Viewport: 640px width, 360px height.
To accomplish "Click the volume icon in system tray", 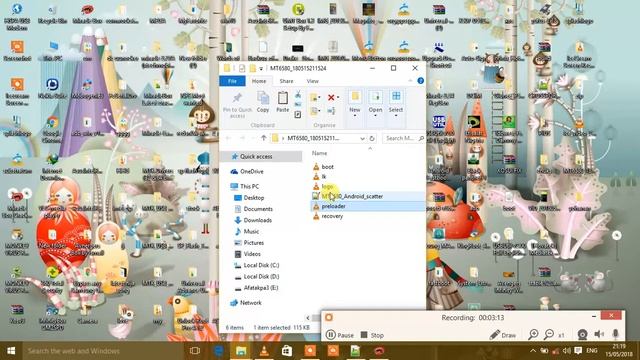I will click(x=567, y=351).
